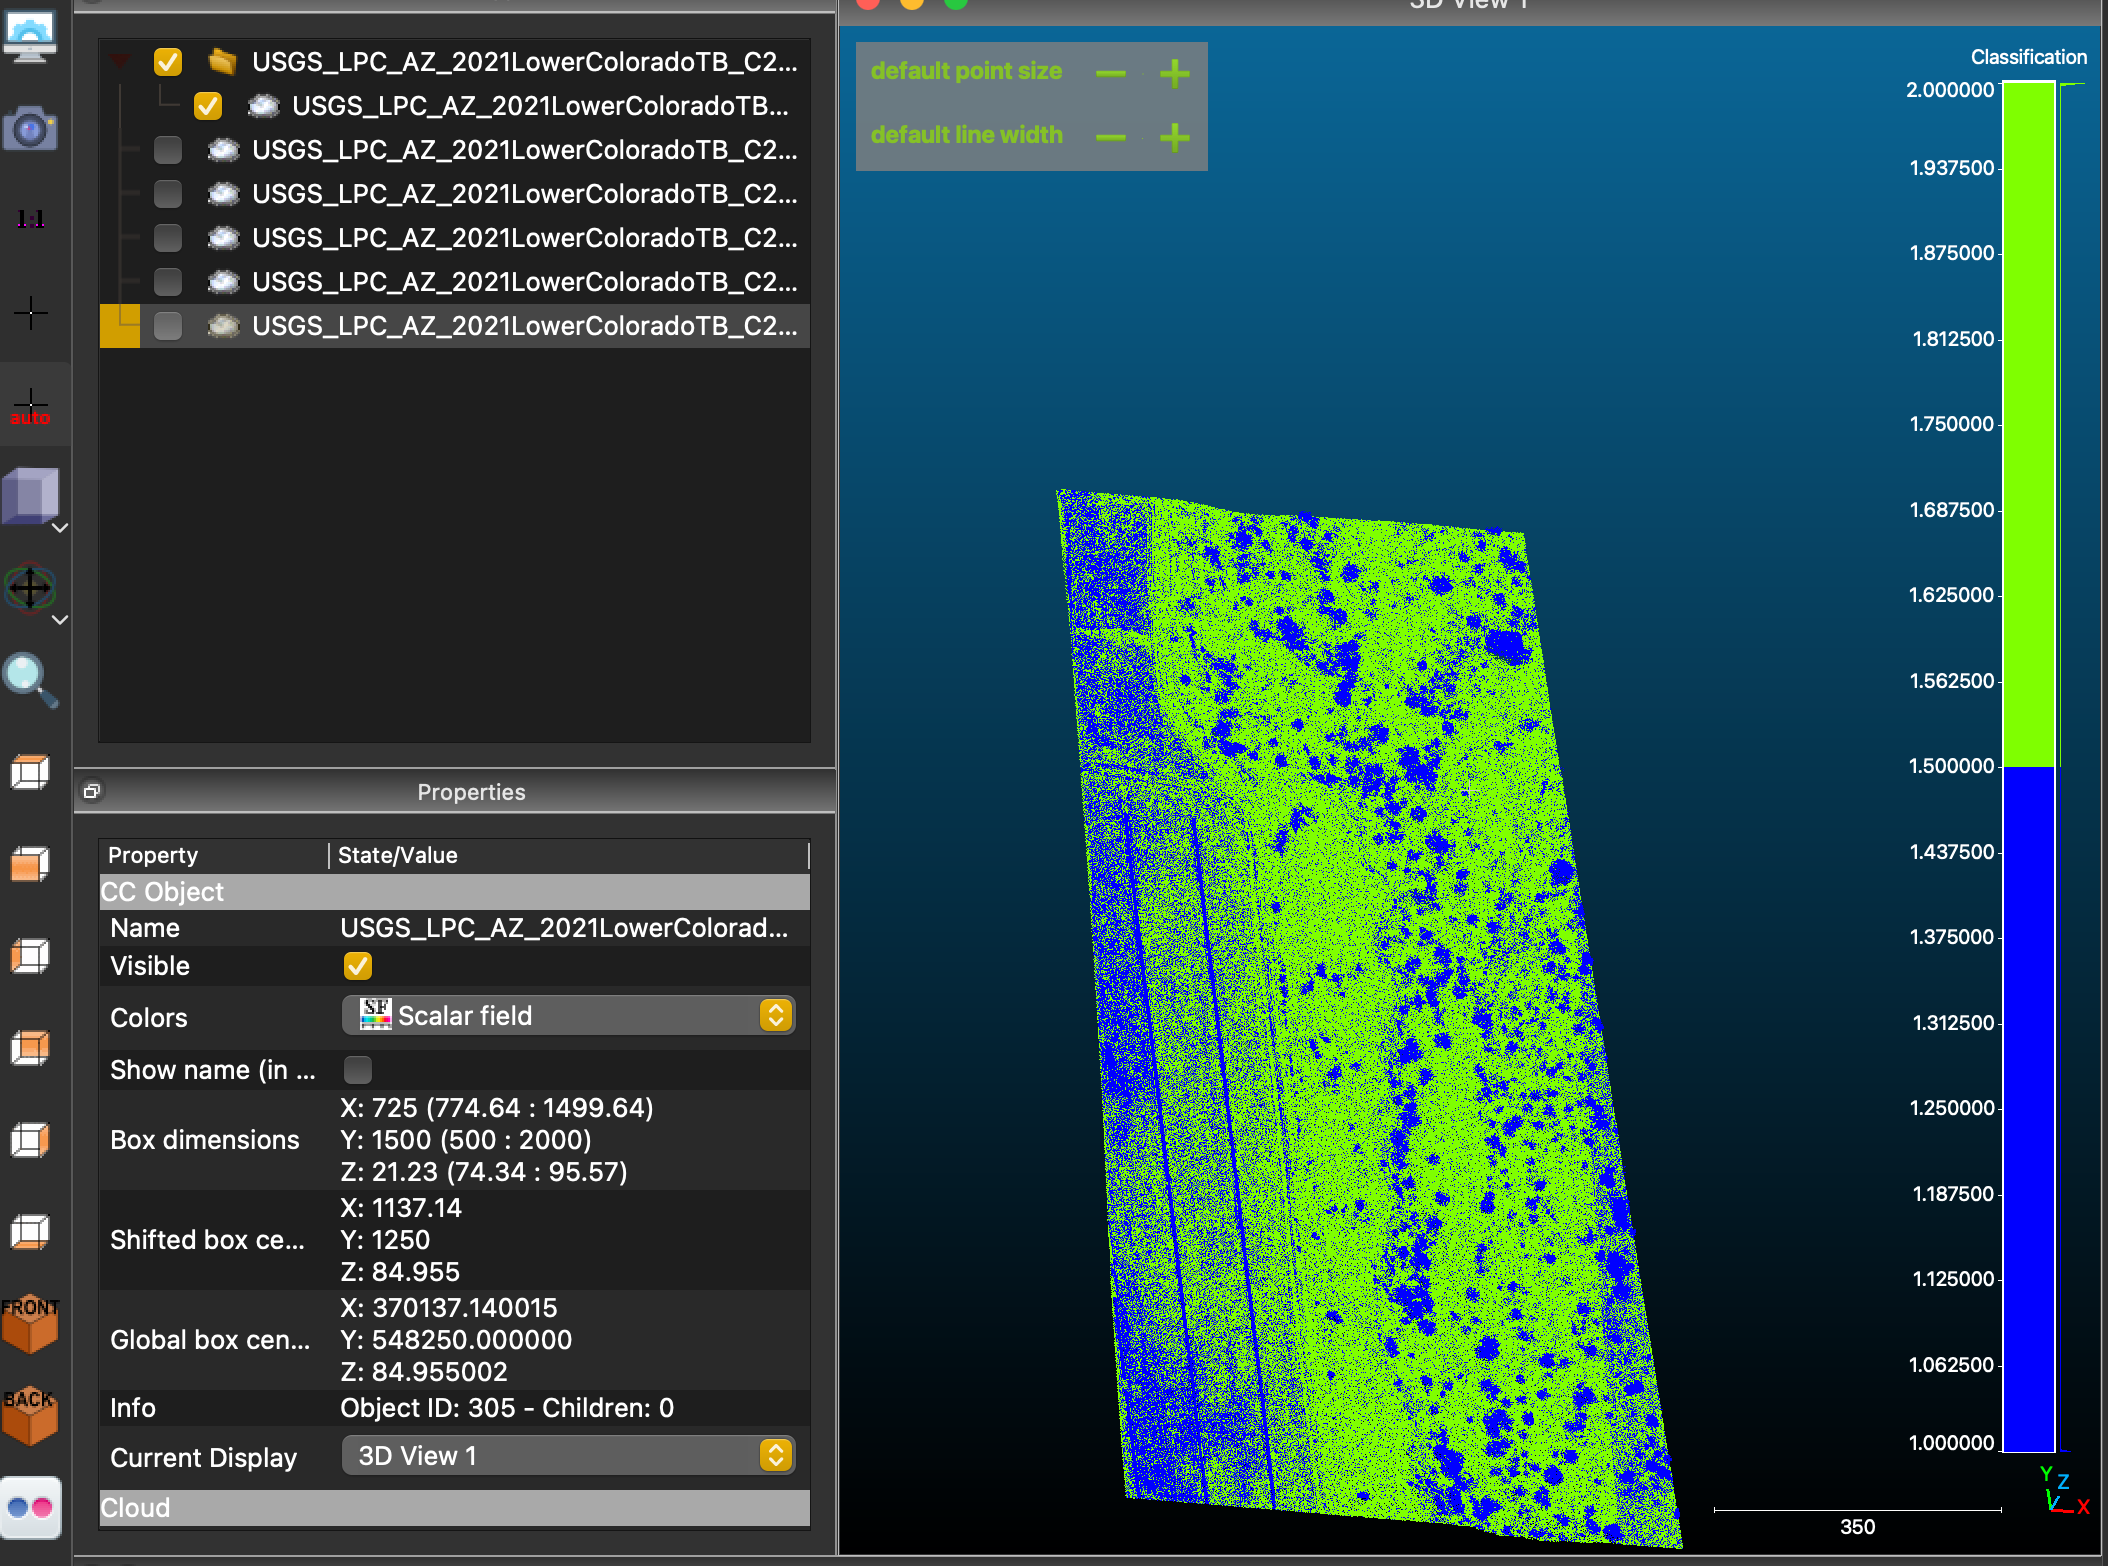2108x1566 pixels.
Task: Select the highlighted last cloud tree row
Action: pyautogui.click(x=455, y=326)
